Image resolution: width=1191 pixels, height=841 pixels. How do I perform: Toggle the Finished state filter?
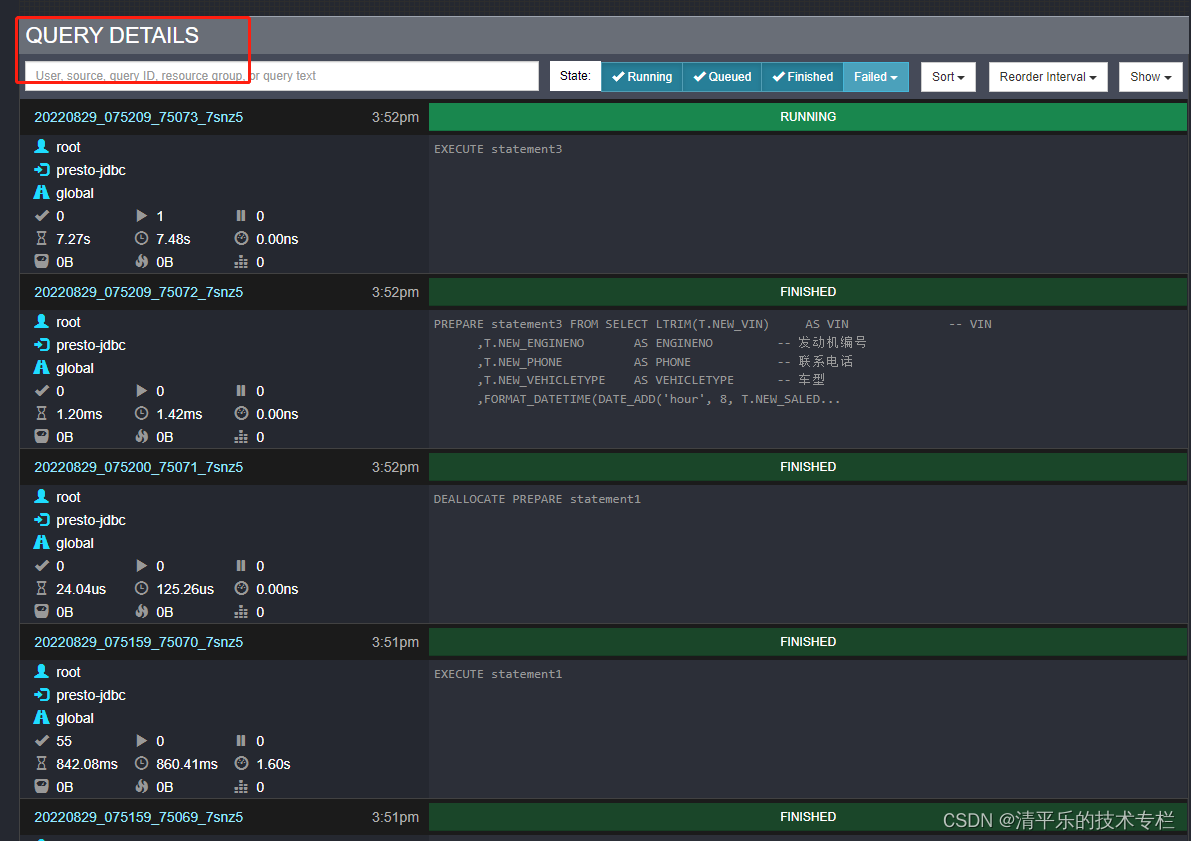(x=802, y=77)
